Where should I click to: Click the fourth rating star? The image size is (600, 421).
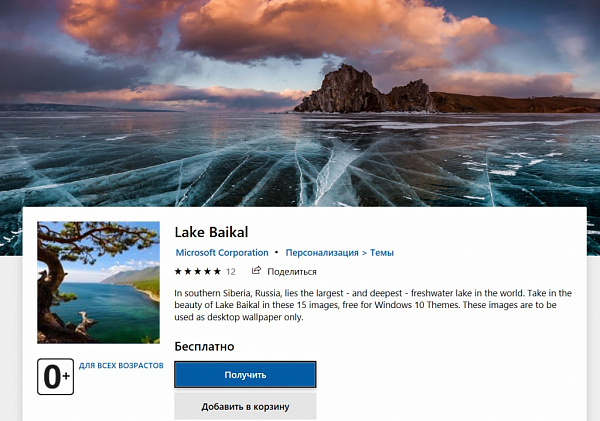[x=207, y=271]
